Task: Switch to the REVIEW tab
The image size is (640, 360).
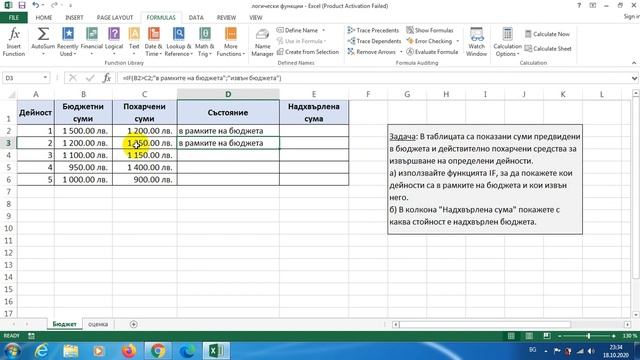Action: [226, 18]
